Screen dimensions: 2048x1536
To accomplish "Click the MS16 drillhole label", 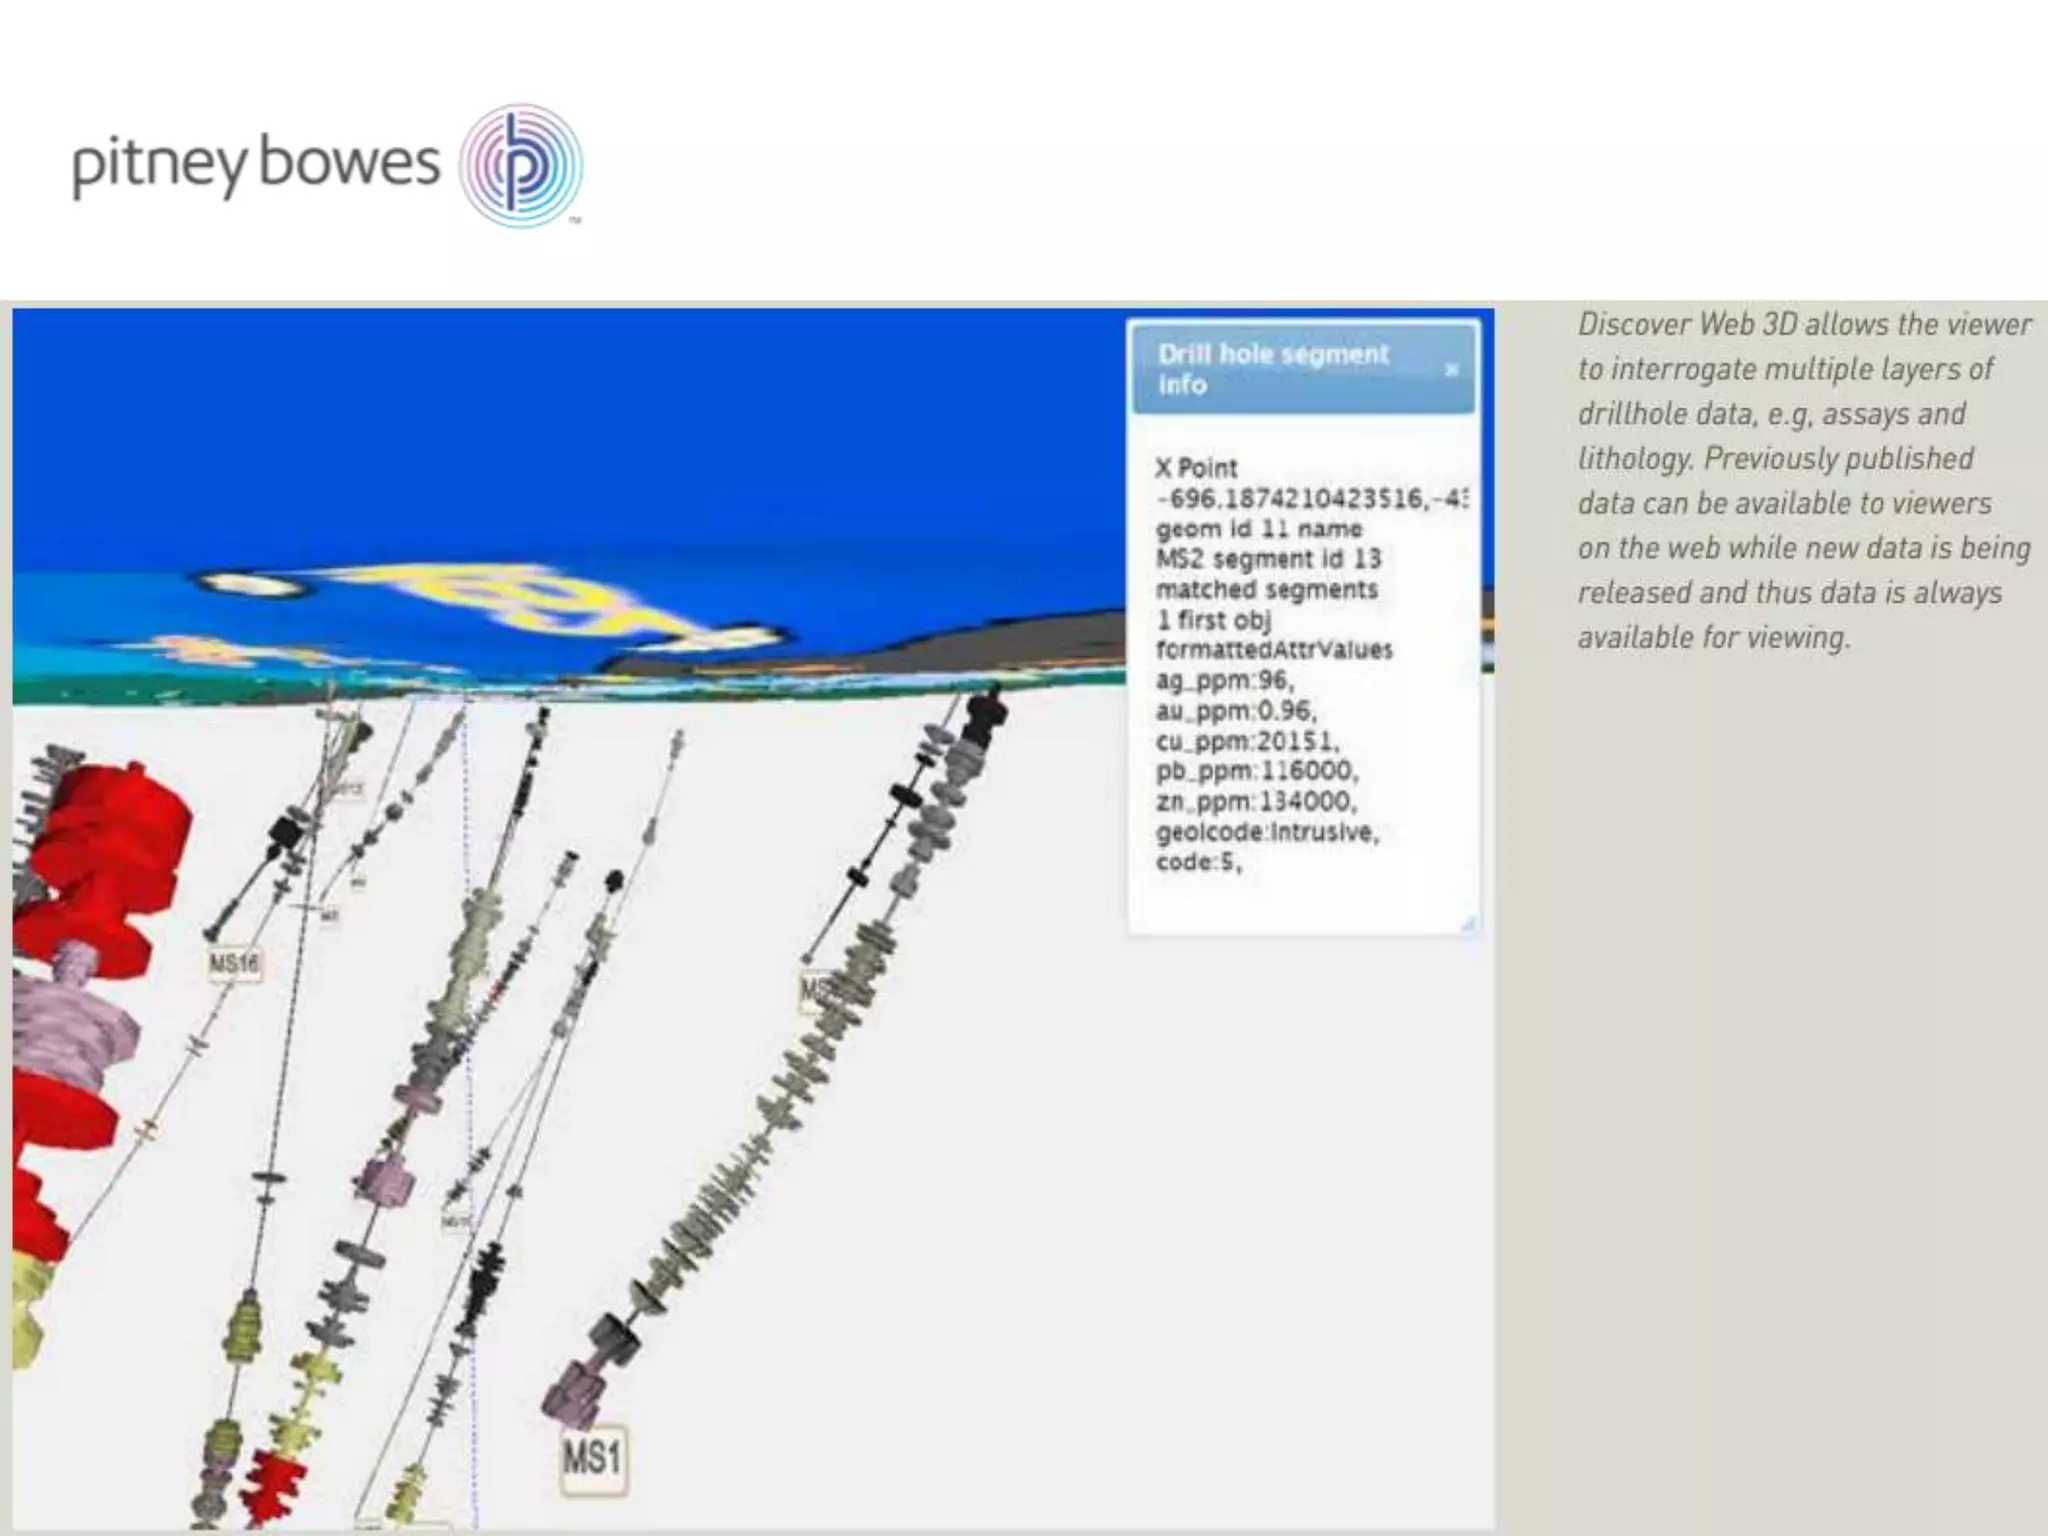I will [234, 963].
